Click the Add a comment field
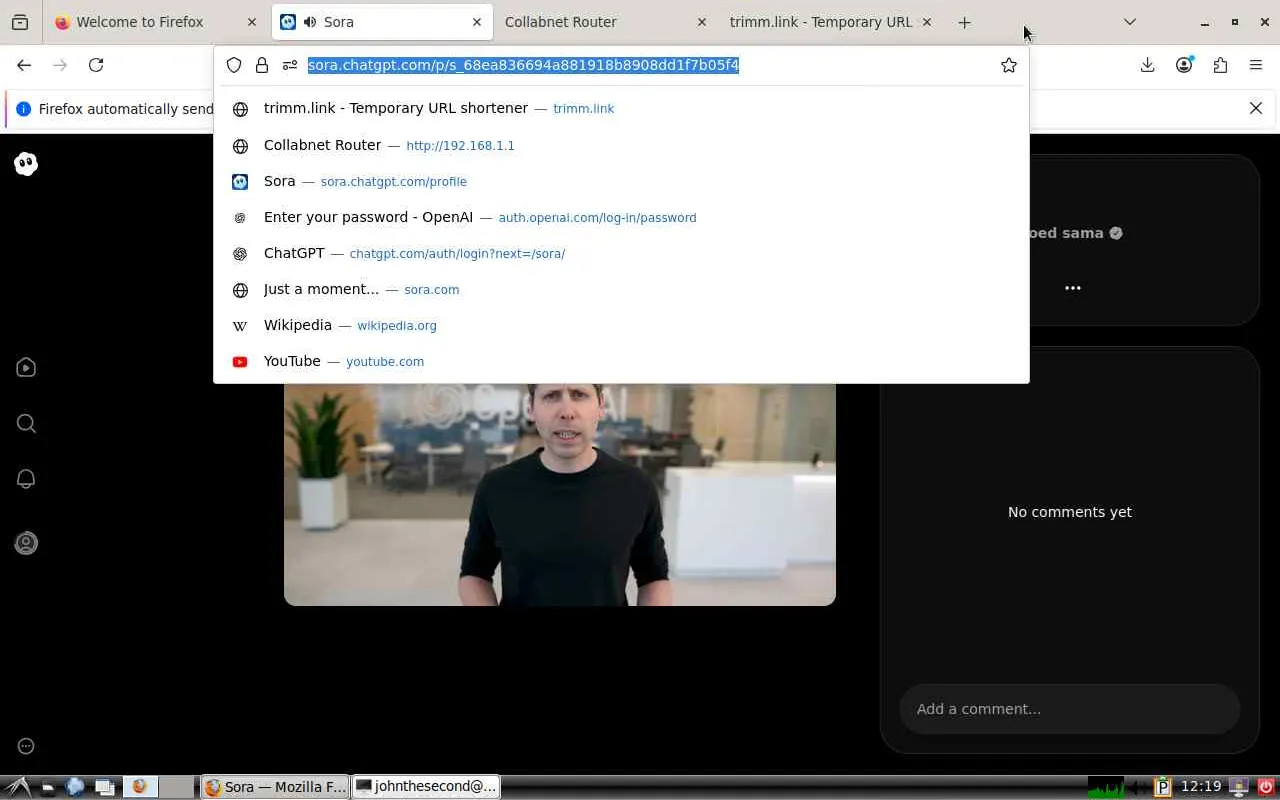Viewport: 1280px width, 800px height. point(1070,709)
